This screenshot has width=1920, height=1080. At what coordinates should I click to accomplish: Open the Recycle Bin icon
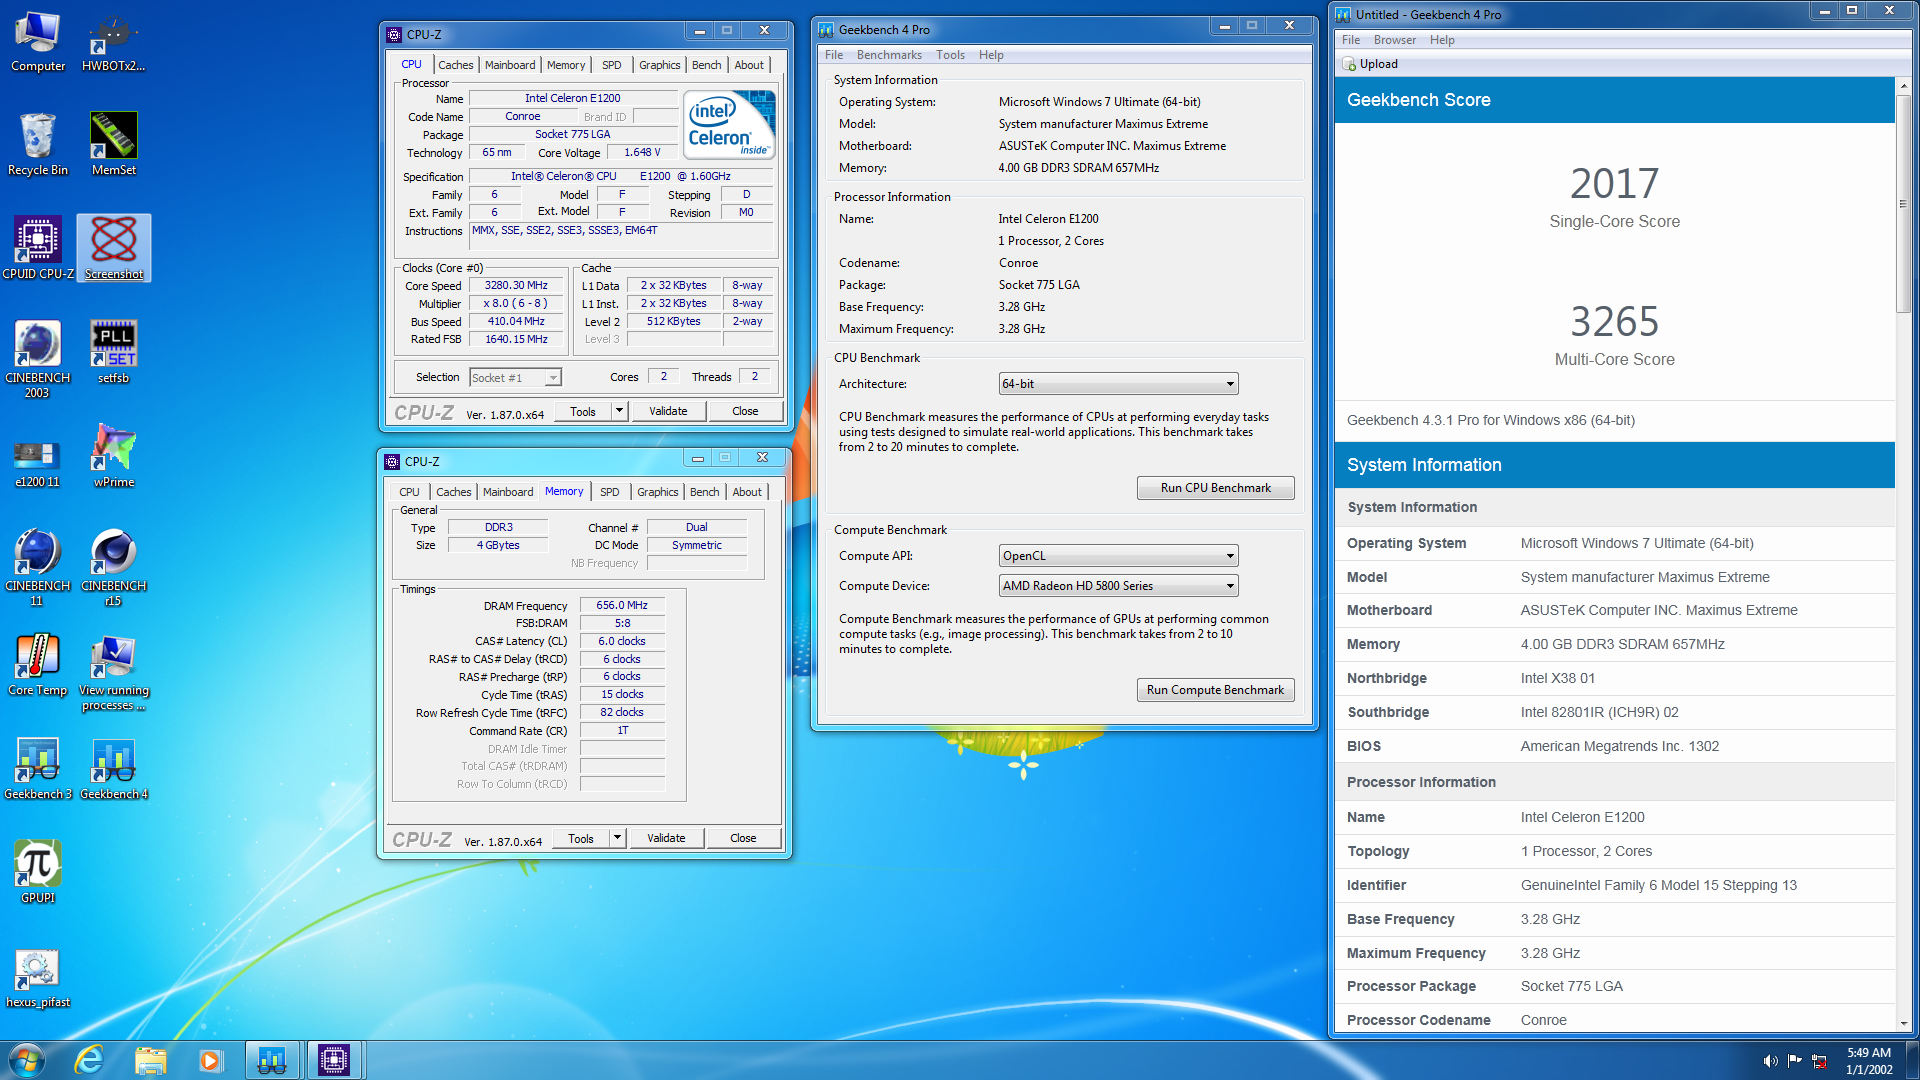pos(38,145)
